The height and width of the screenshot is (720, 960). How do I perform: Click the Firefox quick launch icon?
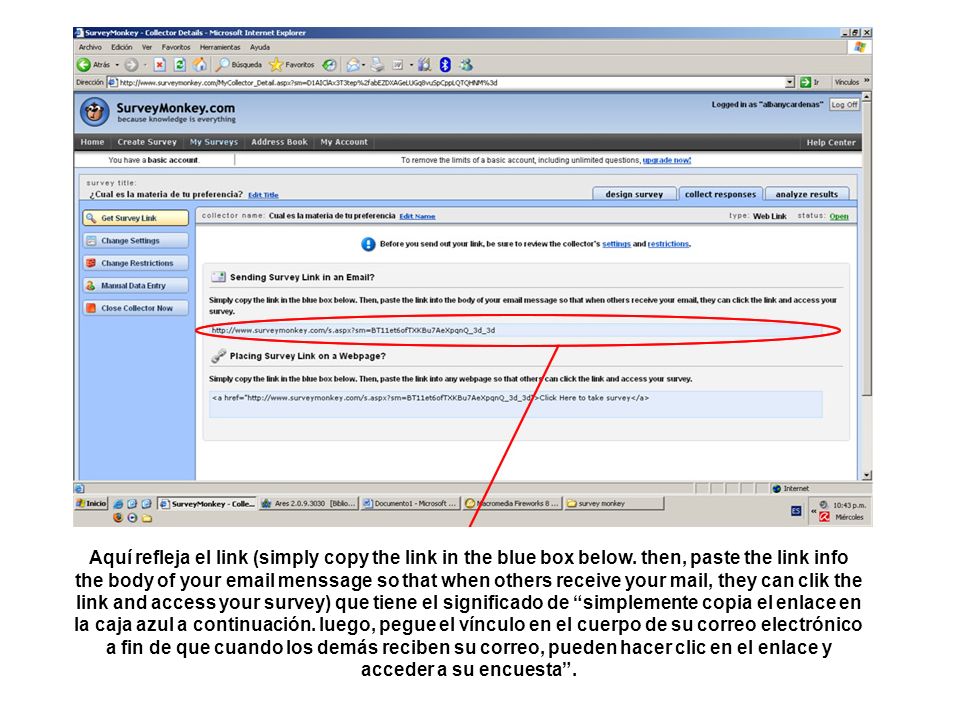118,517
